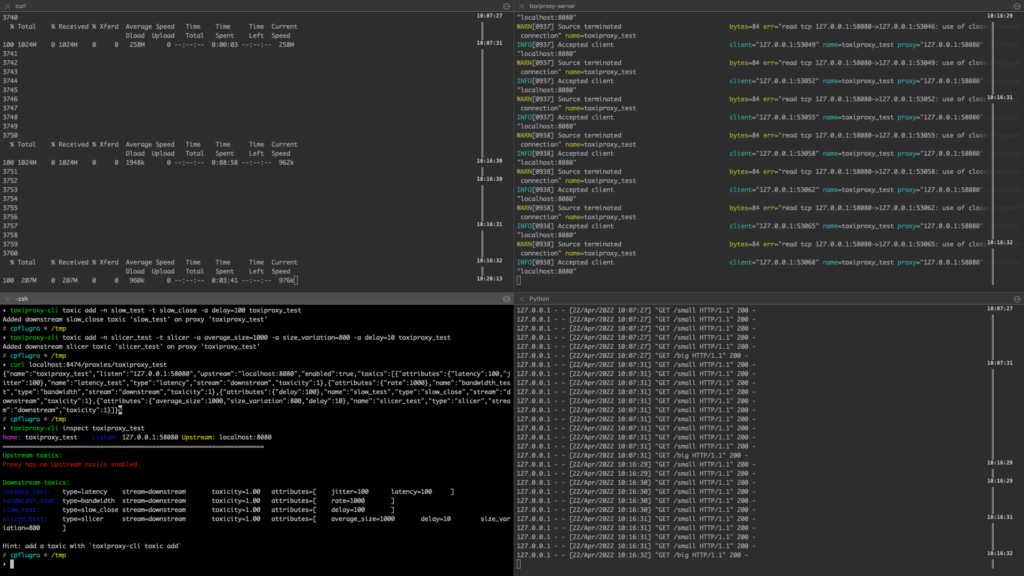Viewport: 1024px width, 576px height.
Task: Click client="127.0.0.1:53068" in toxiproxy-server log
Action: (773, 262)
